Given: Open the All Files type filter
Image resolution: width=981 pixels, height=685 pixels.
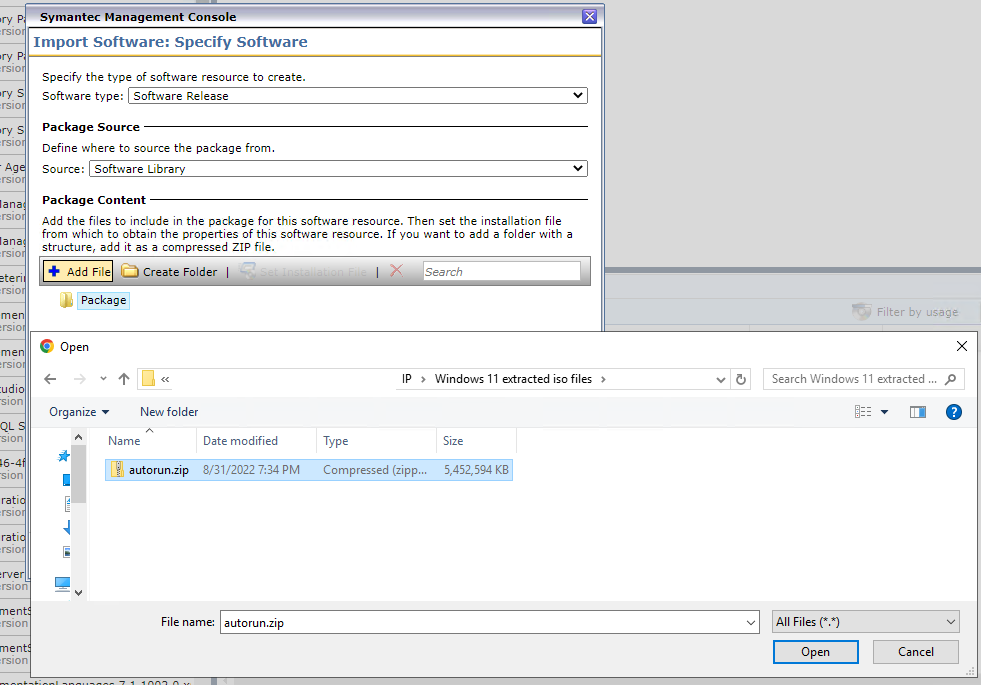Looking at the screenshot, I should point(866,622).
